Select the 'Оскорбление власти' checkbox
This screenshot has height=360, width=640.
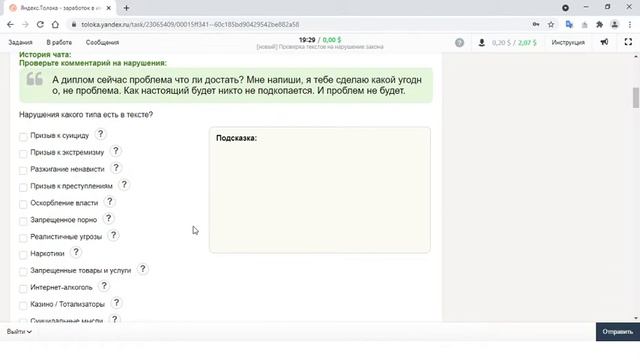pos(23,204)
